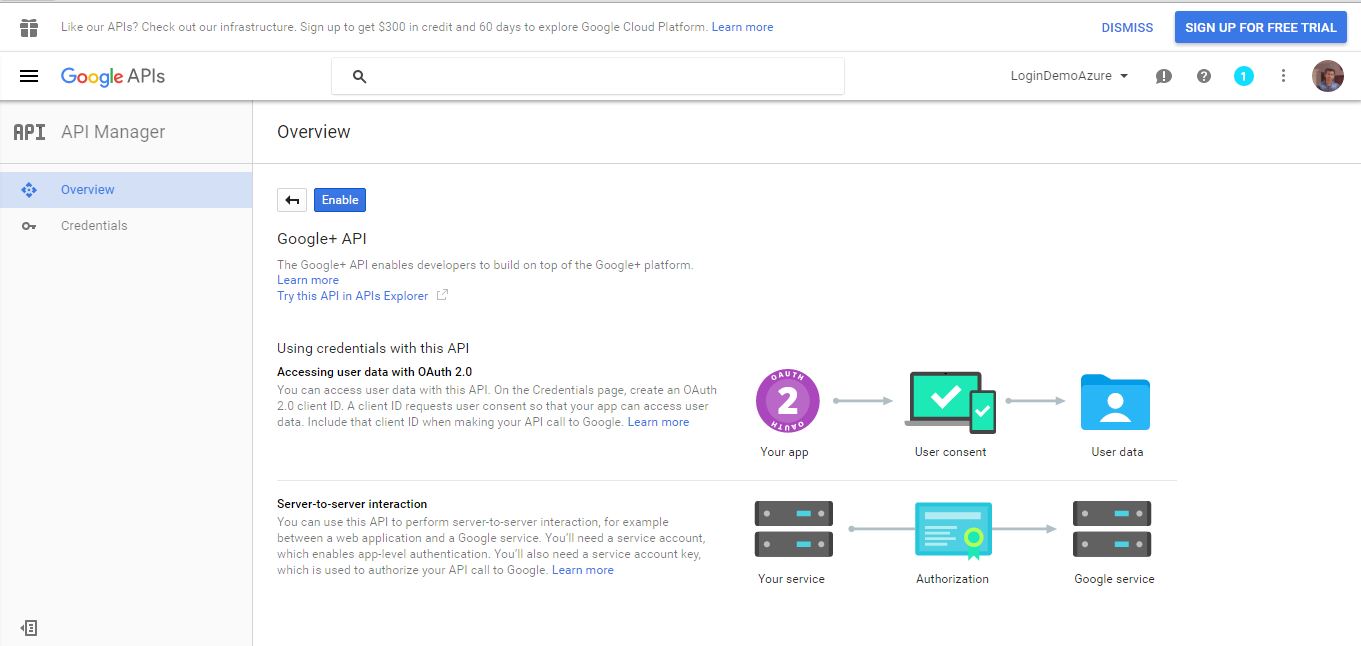Click the 'Using credentials with this API' heading
1361x646 pixels.
pyautogui.click(x=373, y=348)
